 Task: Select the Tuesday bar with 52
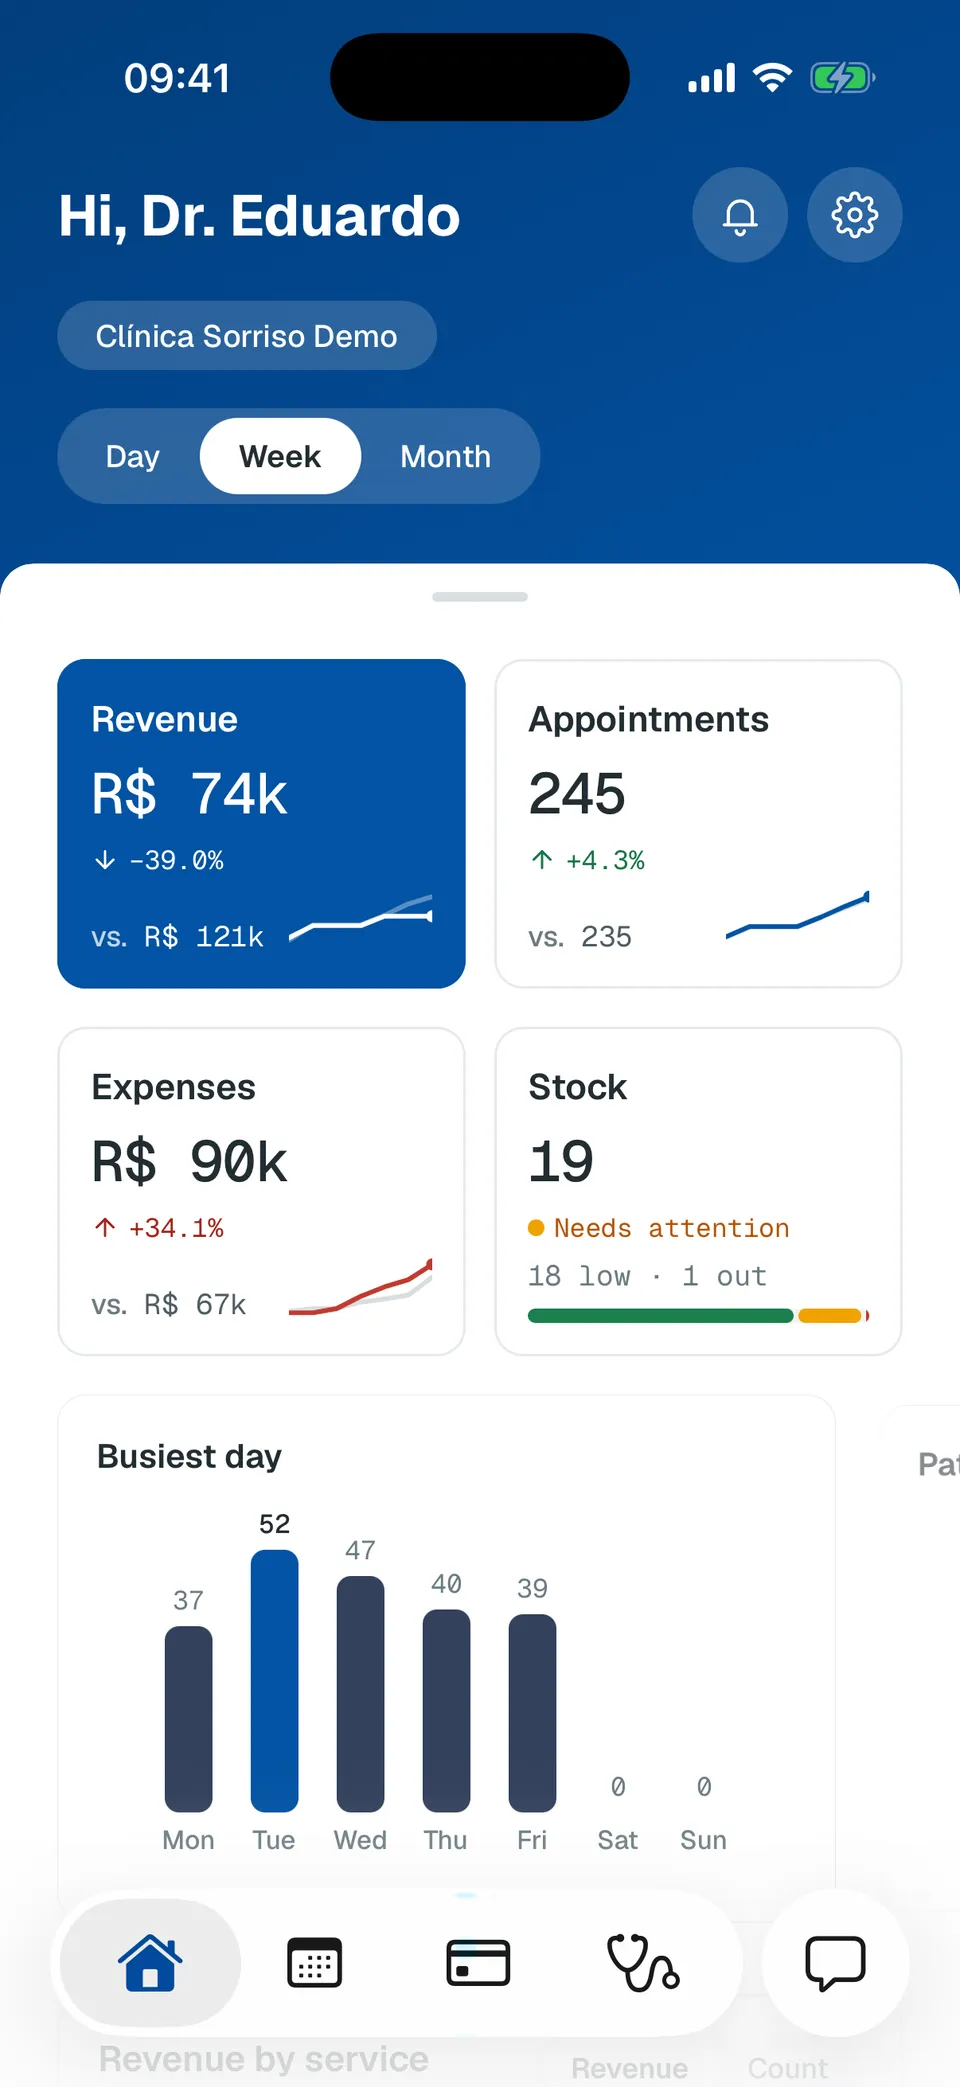[x=274, y=1681]
